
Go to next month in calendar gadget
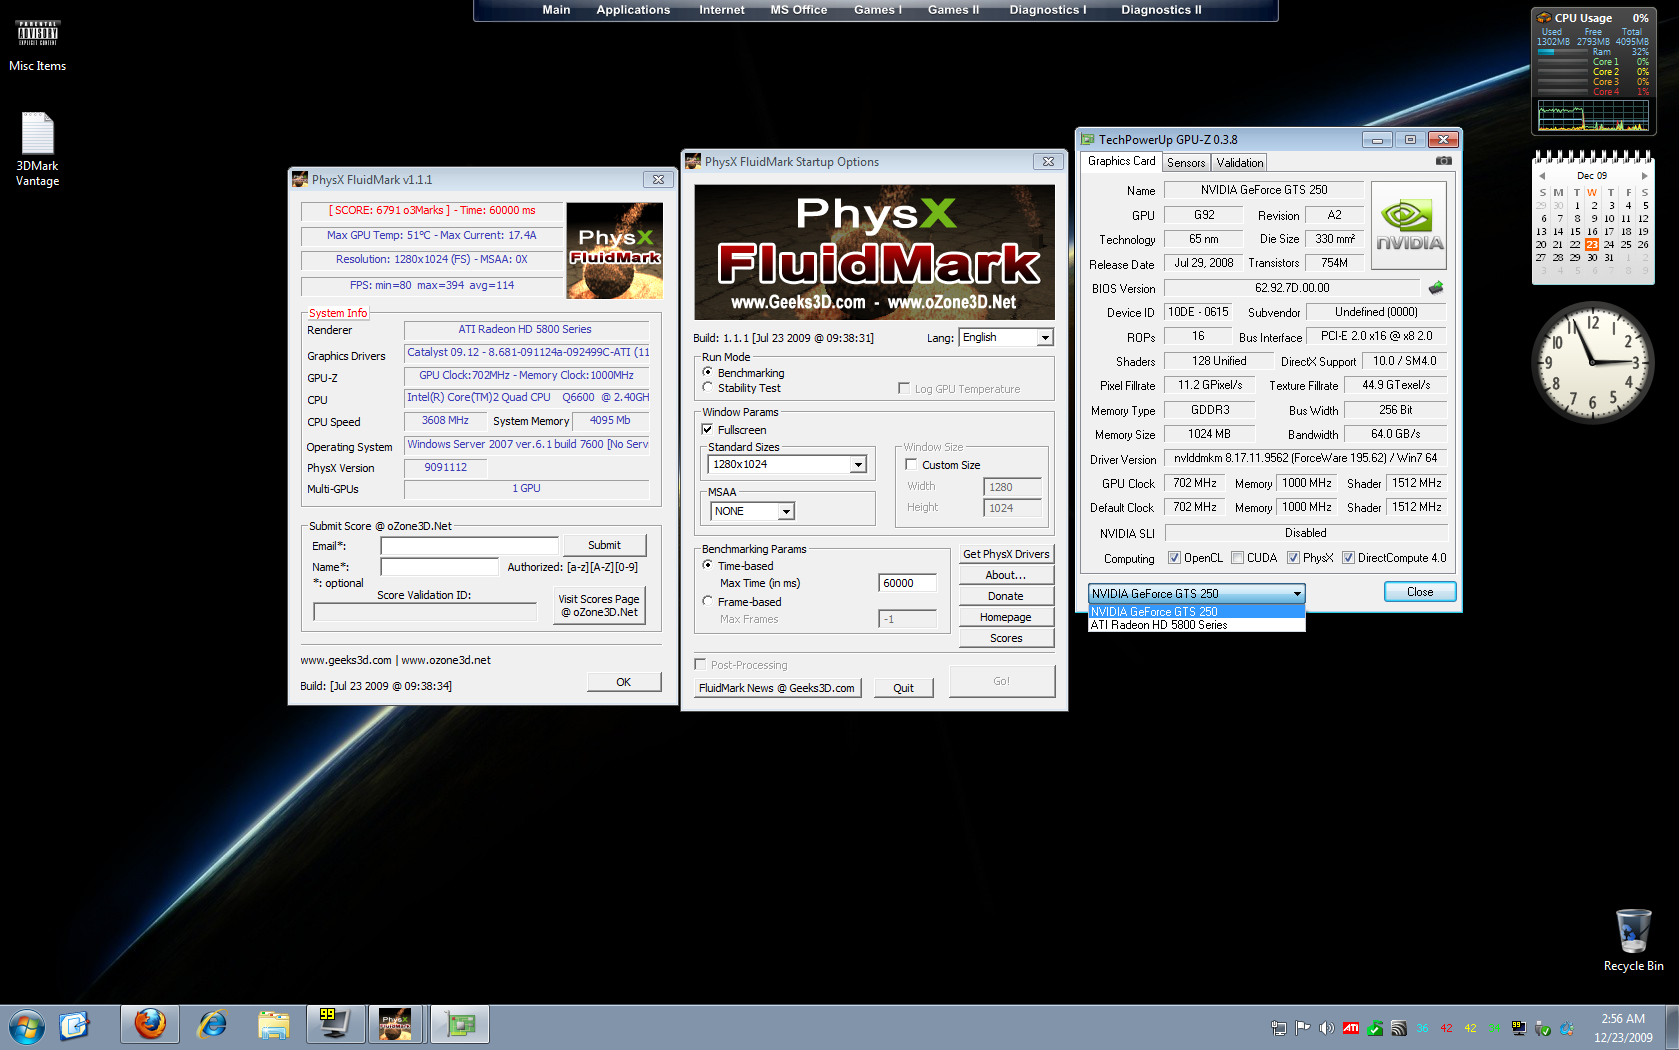pyautogui.click(x=1644, y=176)
